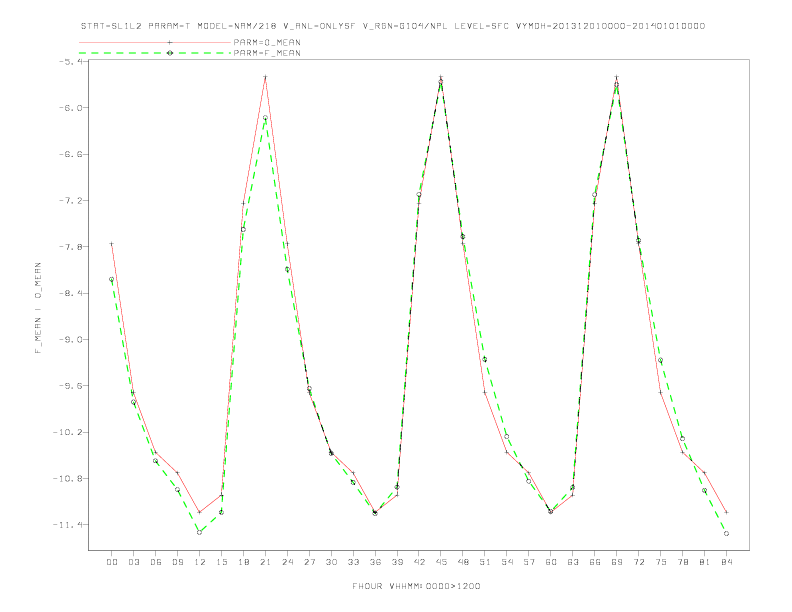Click the -11.4 y-axis tick label
792x612 pixels.
pyautogui.click(x=68, y=525)
